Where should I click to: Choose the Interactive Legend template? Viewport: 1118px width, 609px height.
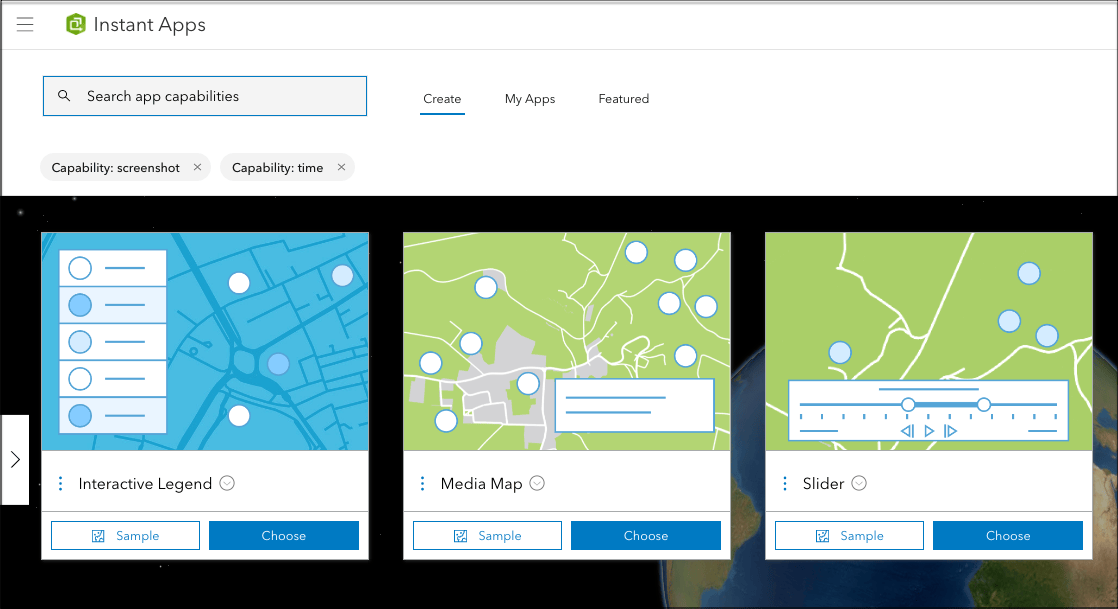[x=283, y=535]
